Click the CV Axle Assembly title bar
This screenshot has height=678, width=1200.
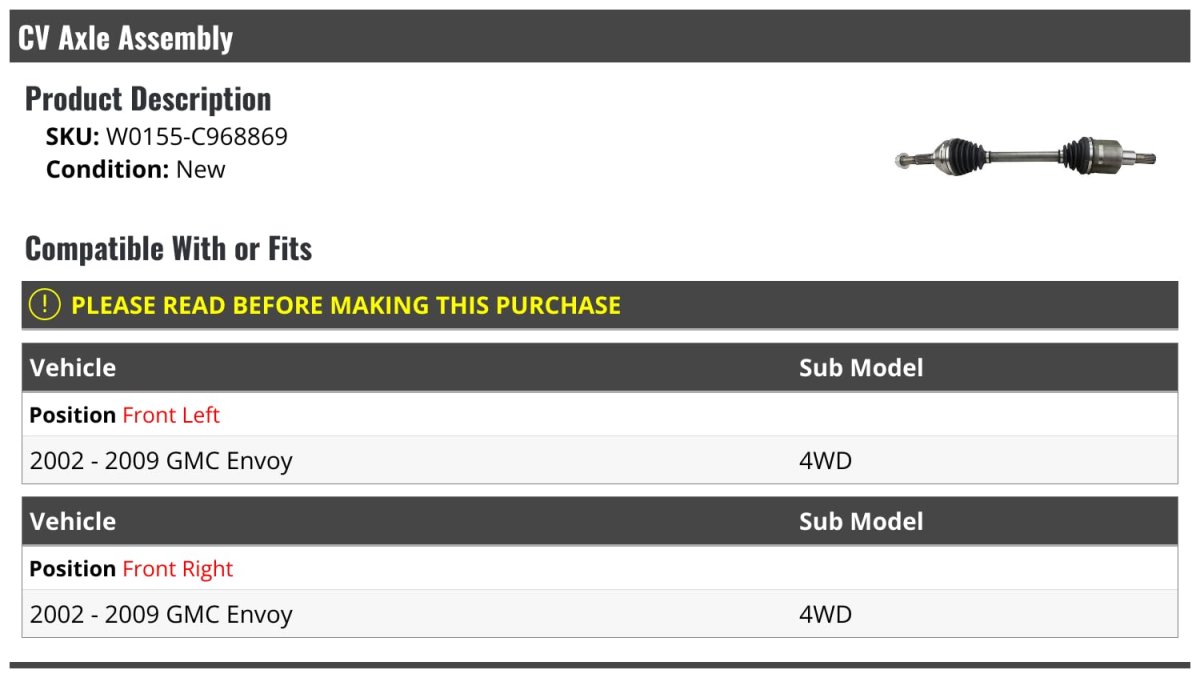[126, 38]
